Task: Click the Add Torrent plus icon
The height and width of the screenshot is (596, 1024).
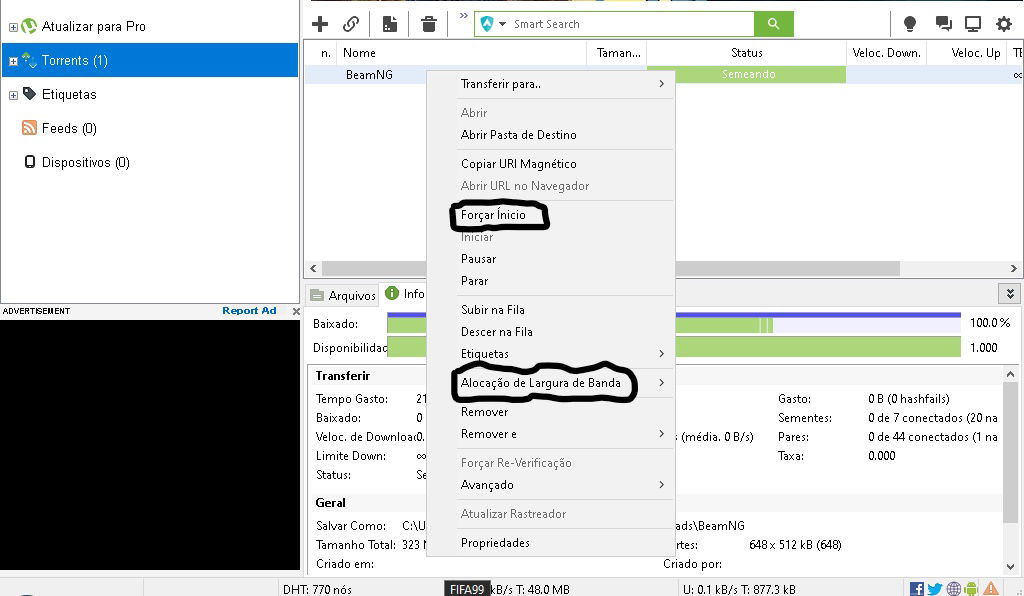Action: pos(319,24)
